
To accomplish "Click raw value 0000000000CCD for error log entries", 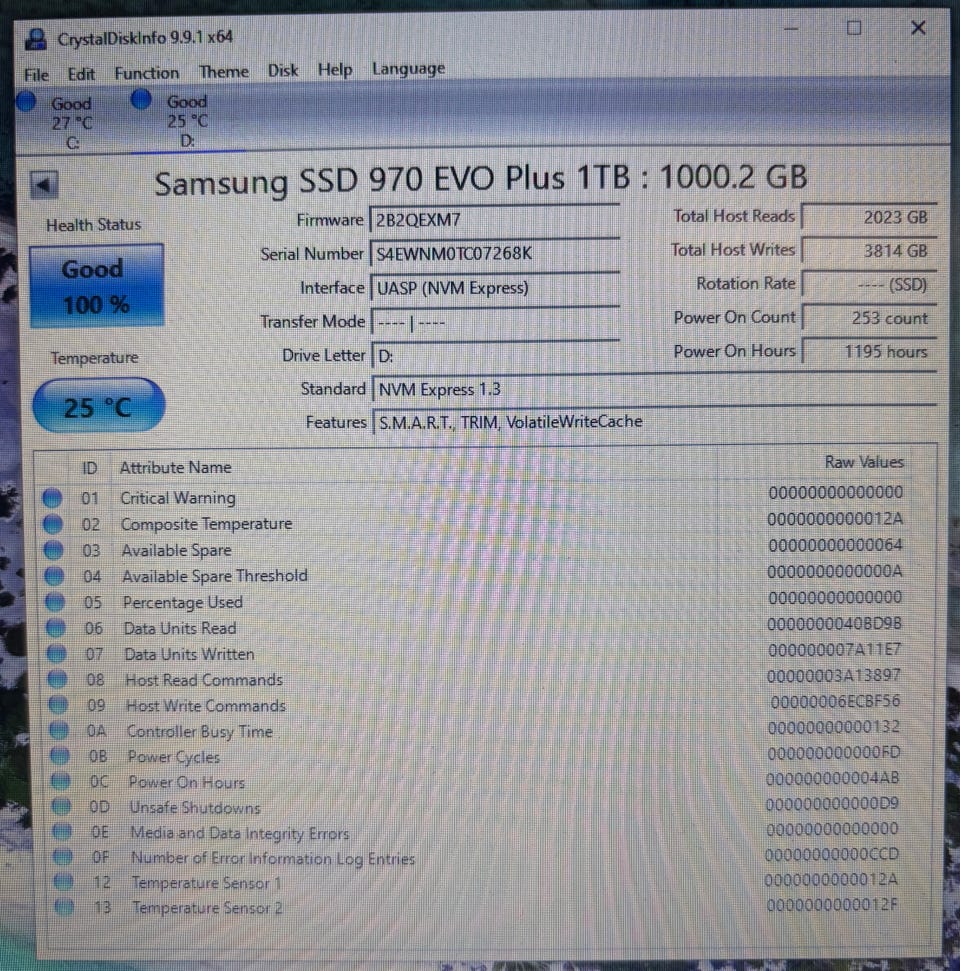I will (831, 855).
